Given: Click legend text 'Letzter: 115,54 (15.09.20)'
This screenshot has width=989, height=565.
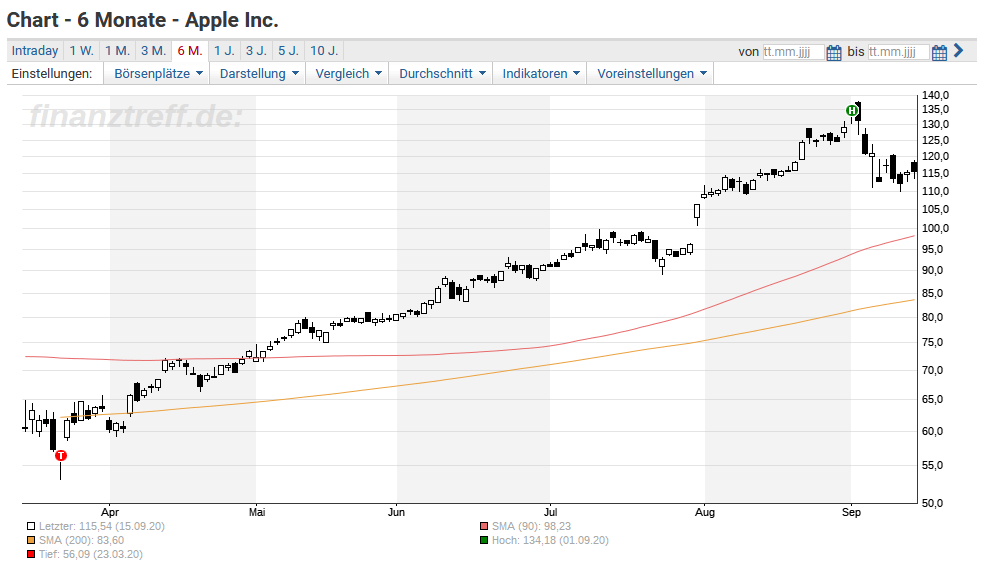Looking at the screenshot, I should (x=102, y=526).
